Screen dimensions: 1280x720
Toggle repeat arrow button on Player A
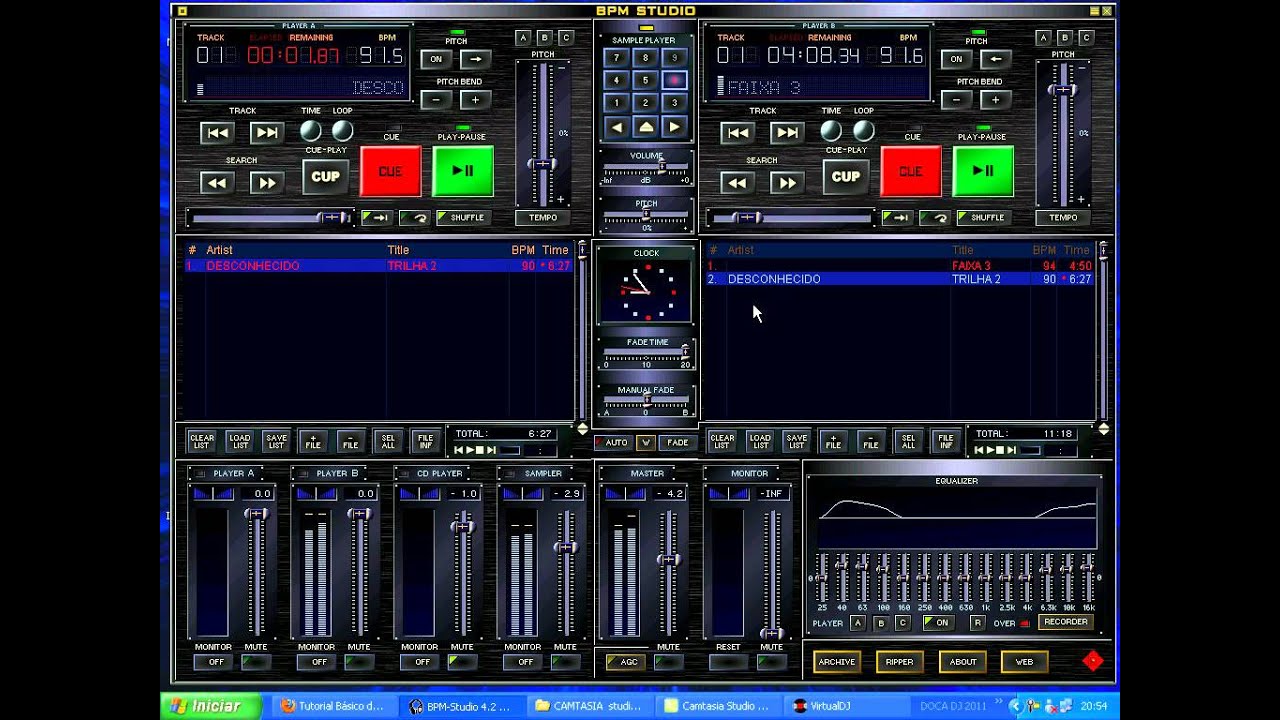(x=414, y=217)
